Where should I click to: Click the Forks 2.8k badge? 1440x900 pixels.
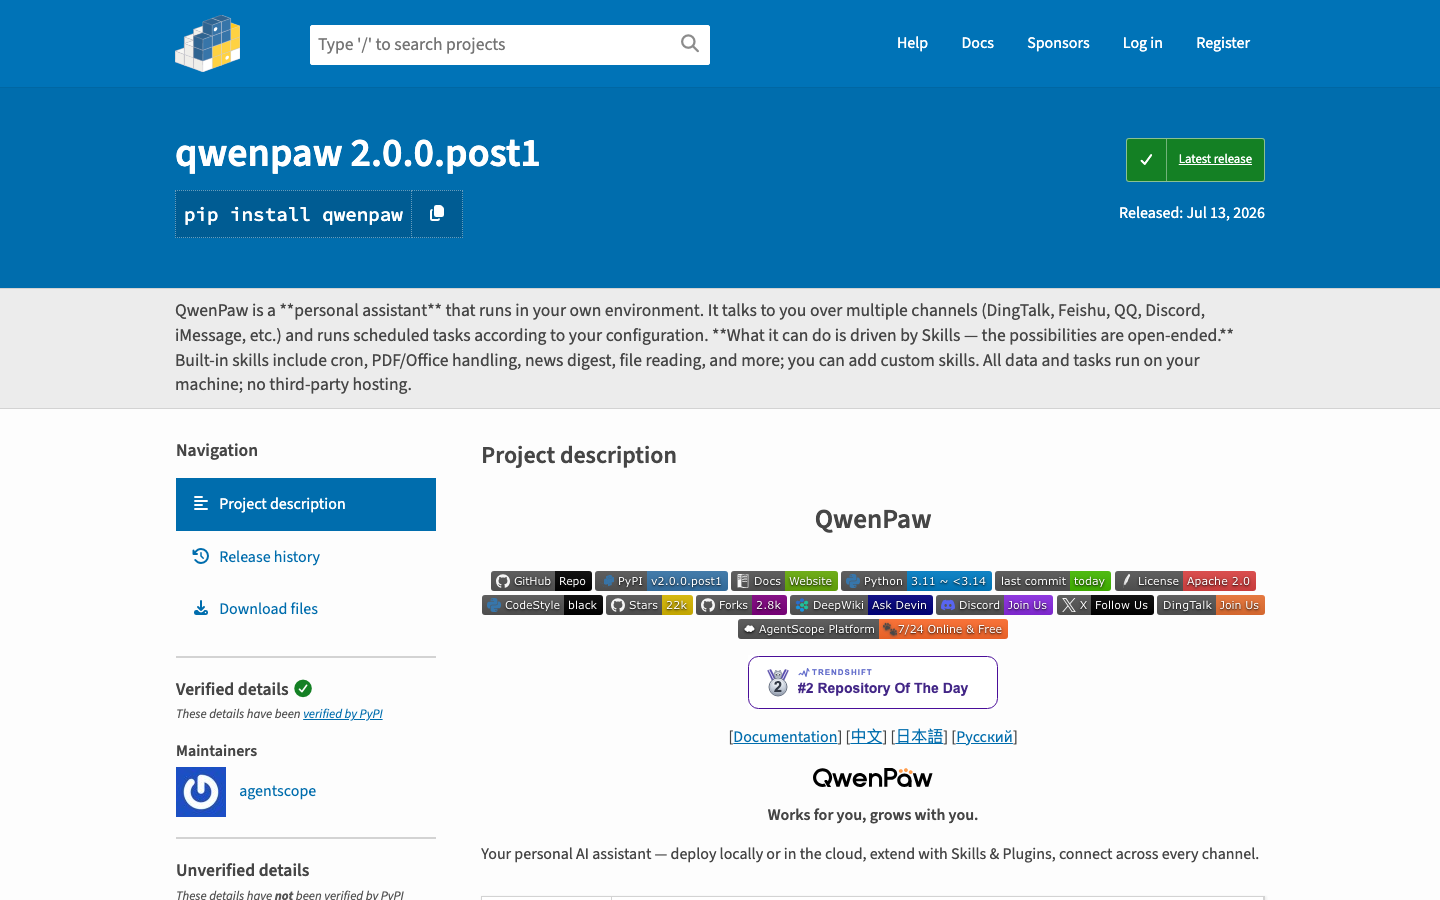tap(741, 605)
